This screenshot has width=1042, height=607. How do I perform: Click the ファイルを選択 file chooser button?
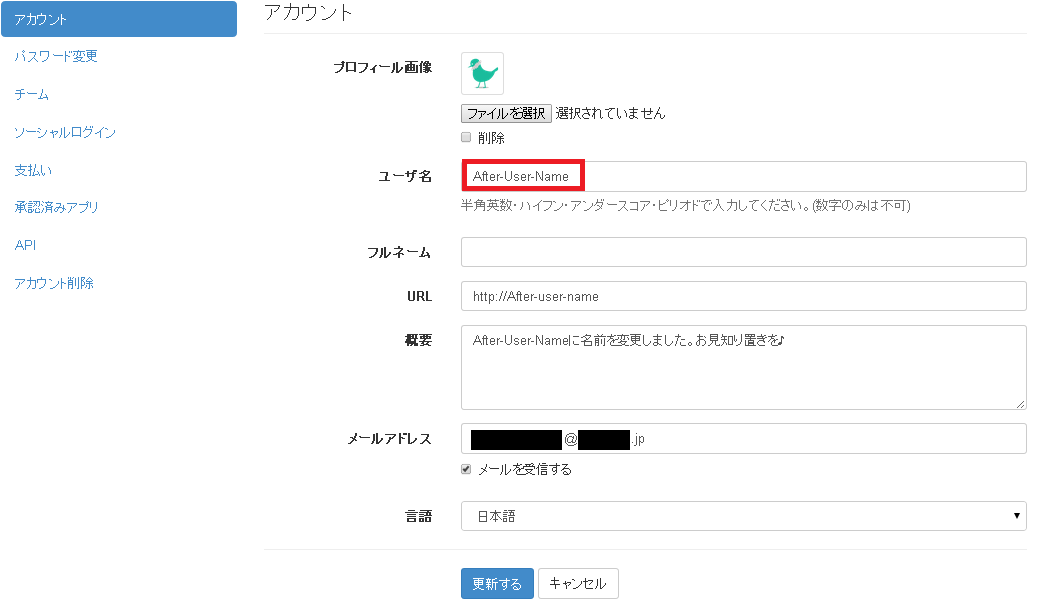click(x=506, y=113)
